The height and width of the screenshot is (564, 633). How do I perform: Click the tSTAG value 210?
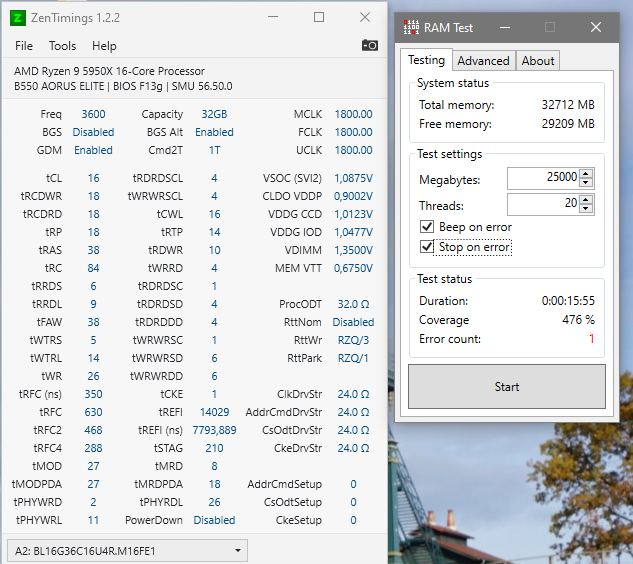(214, 448)
